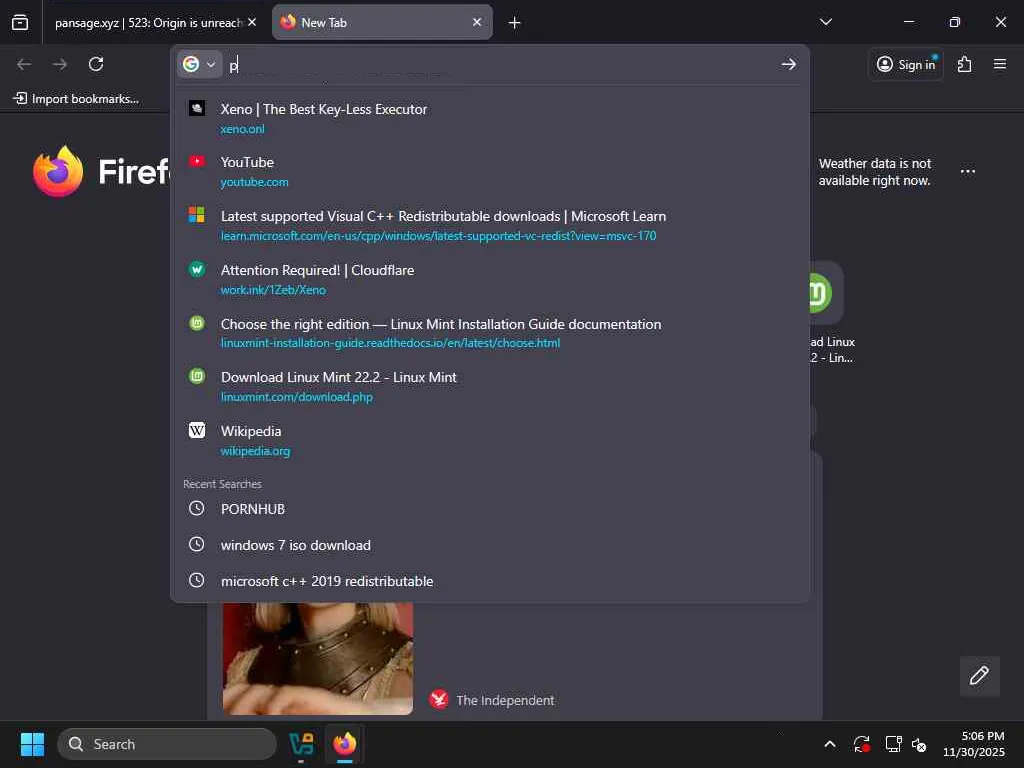Open work.ink/1Zeb/Xeno URL
This screenshot has width=1024, height=768.
pos(273,290)
